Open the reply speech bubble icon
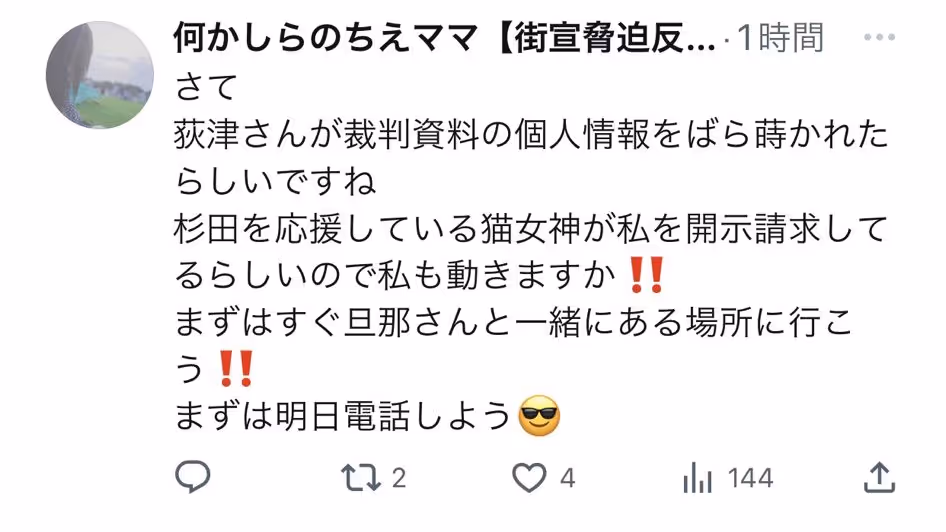 [x=192, y=477]
